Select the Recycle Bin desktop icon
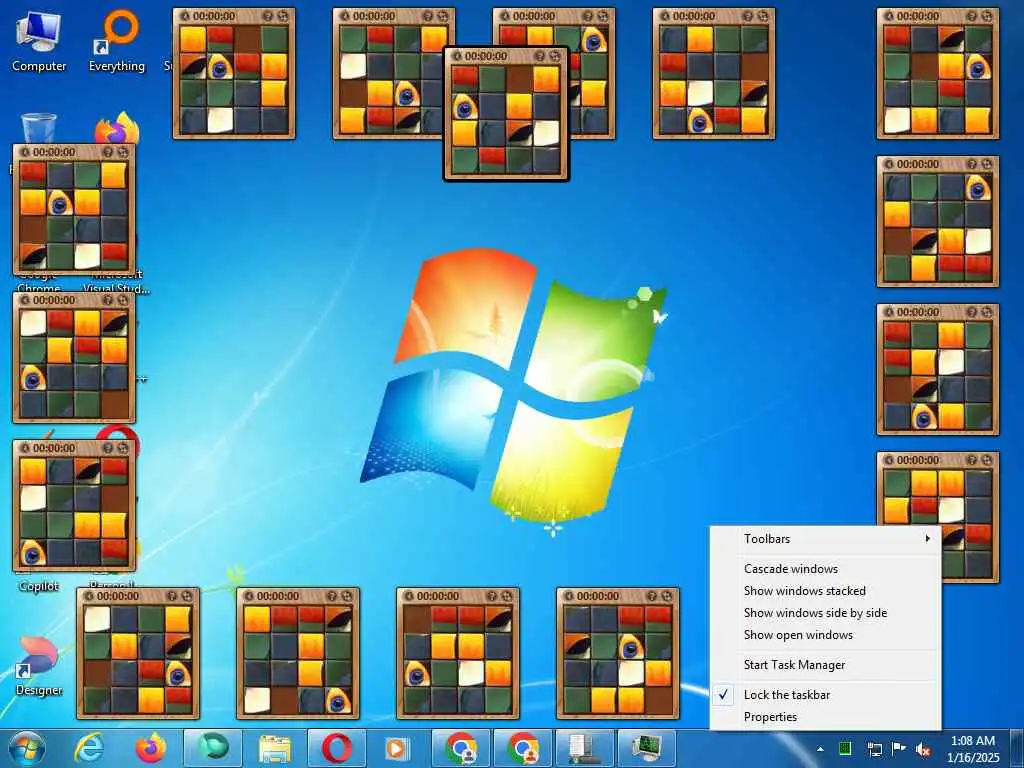Viewport: 1024px width, 768px height. (x=39, y=128)
